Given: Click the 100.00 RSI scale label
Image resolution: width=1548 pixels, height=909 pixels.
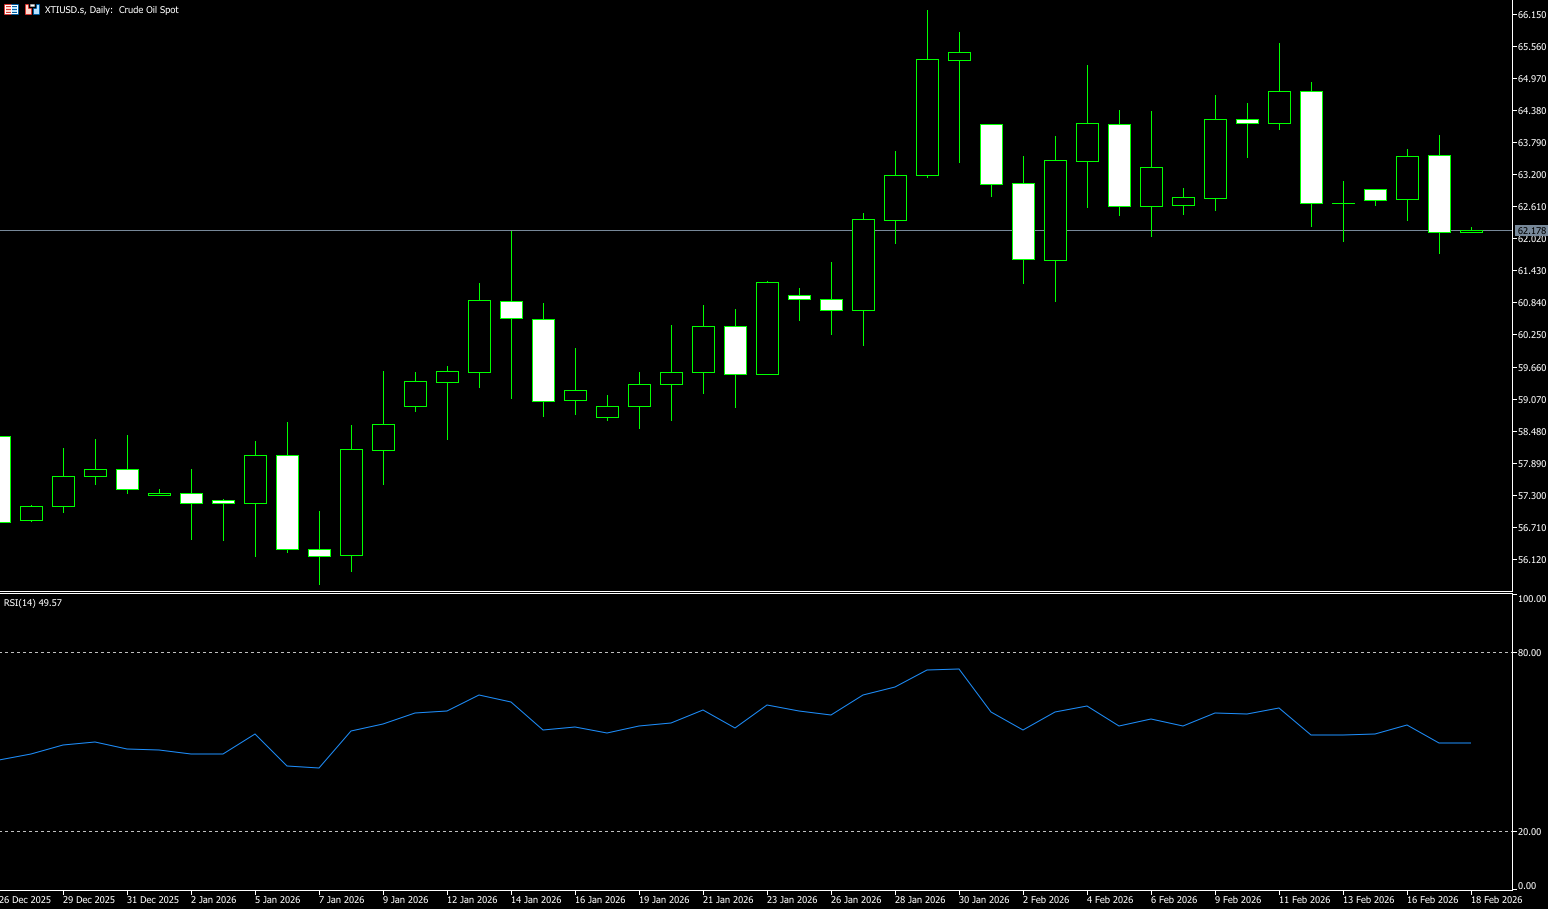Looking at the screenshot, I should (x=1531, y=599).
